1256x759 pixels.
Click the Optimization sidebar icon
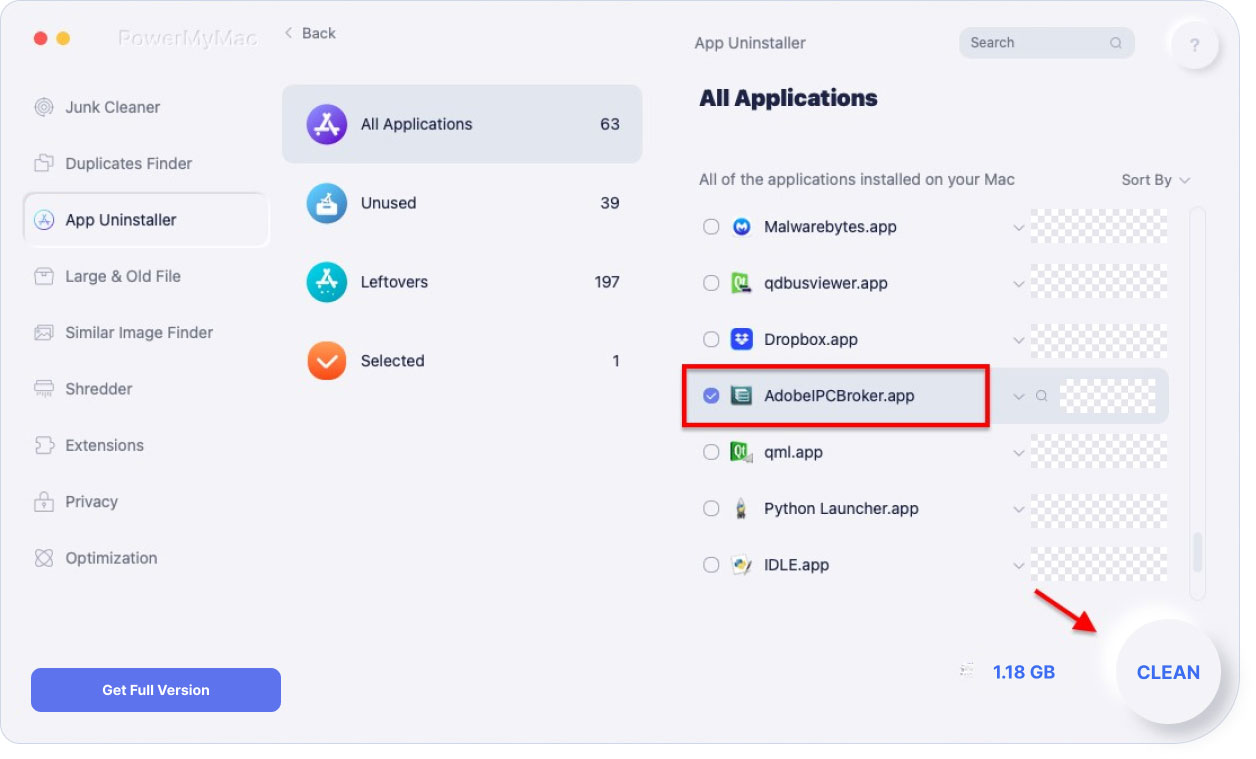[44, 558]
